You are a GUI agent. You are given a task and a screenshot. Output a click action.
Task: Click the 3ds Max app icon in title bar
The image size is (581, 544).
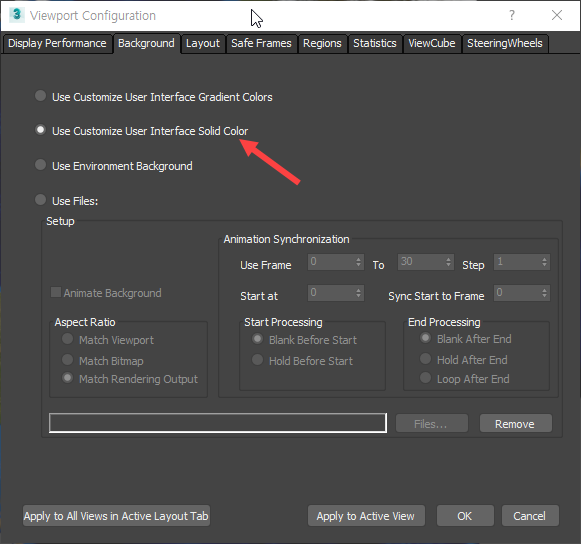[17, 15]
